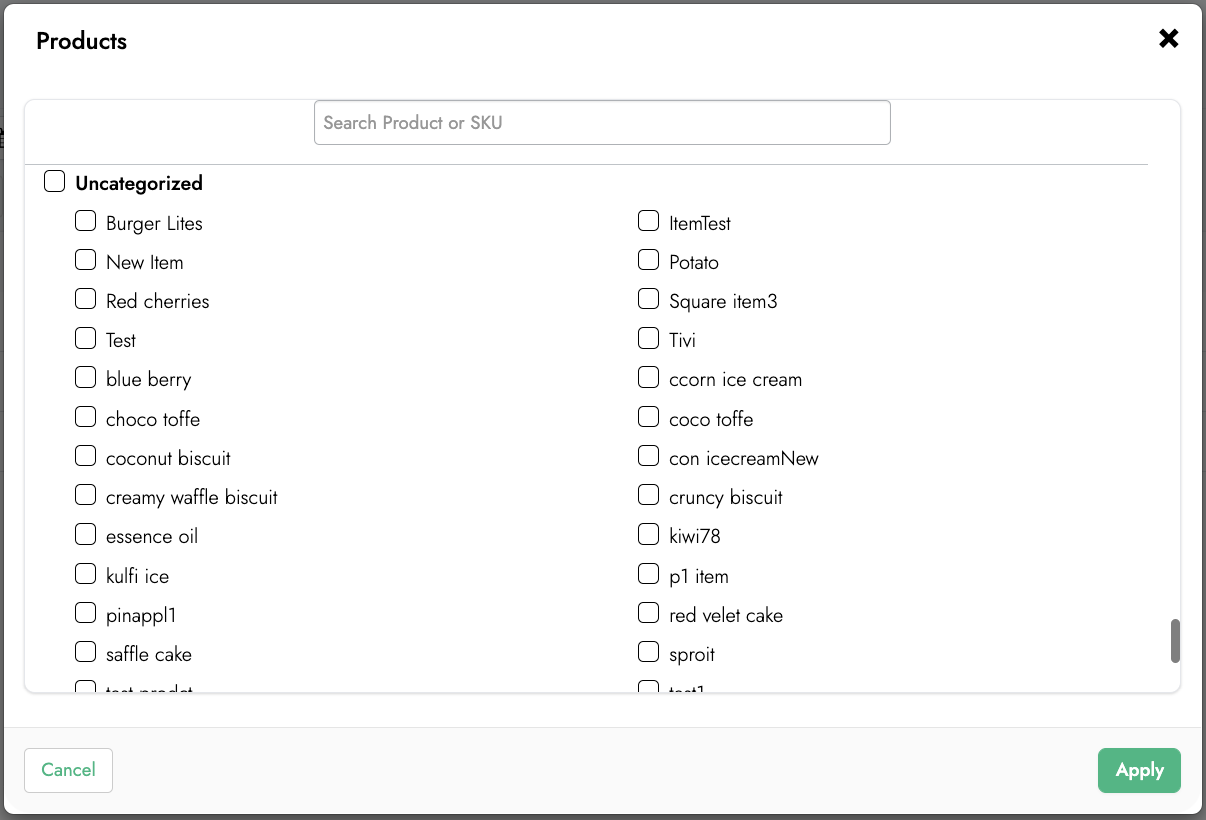
Task: Check the blue berry item
Action: [86, 378]
